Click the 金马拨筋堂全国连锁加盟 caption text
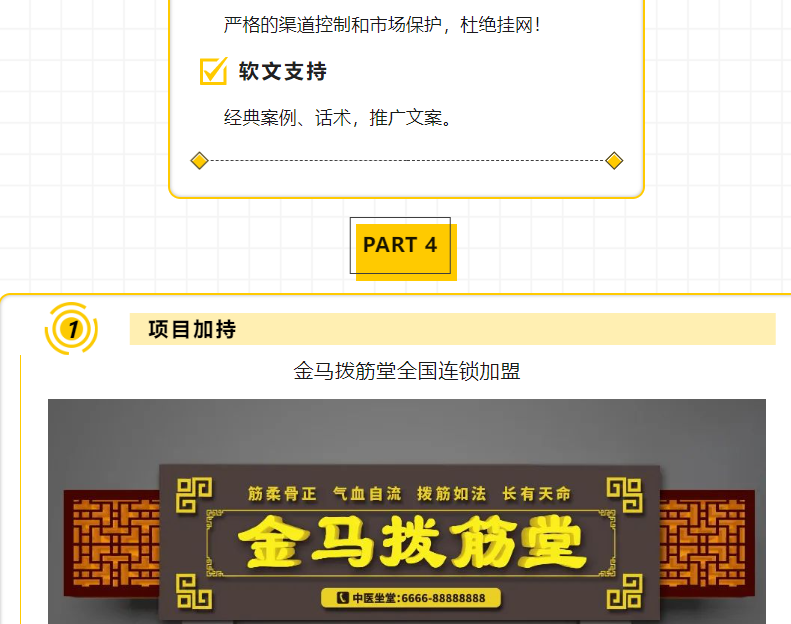The height and width of the screenshot is (624, 791). [x=407, y=371]
